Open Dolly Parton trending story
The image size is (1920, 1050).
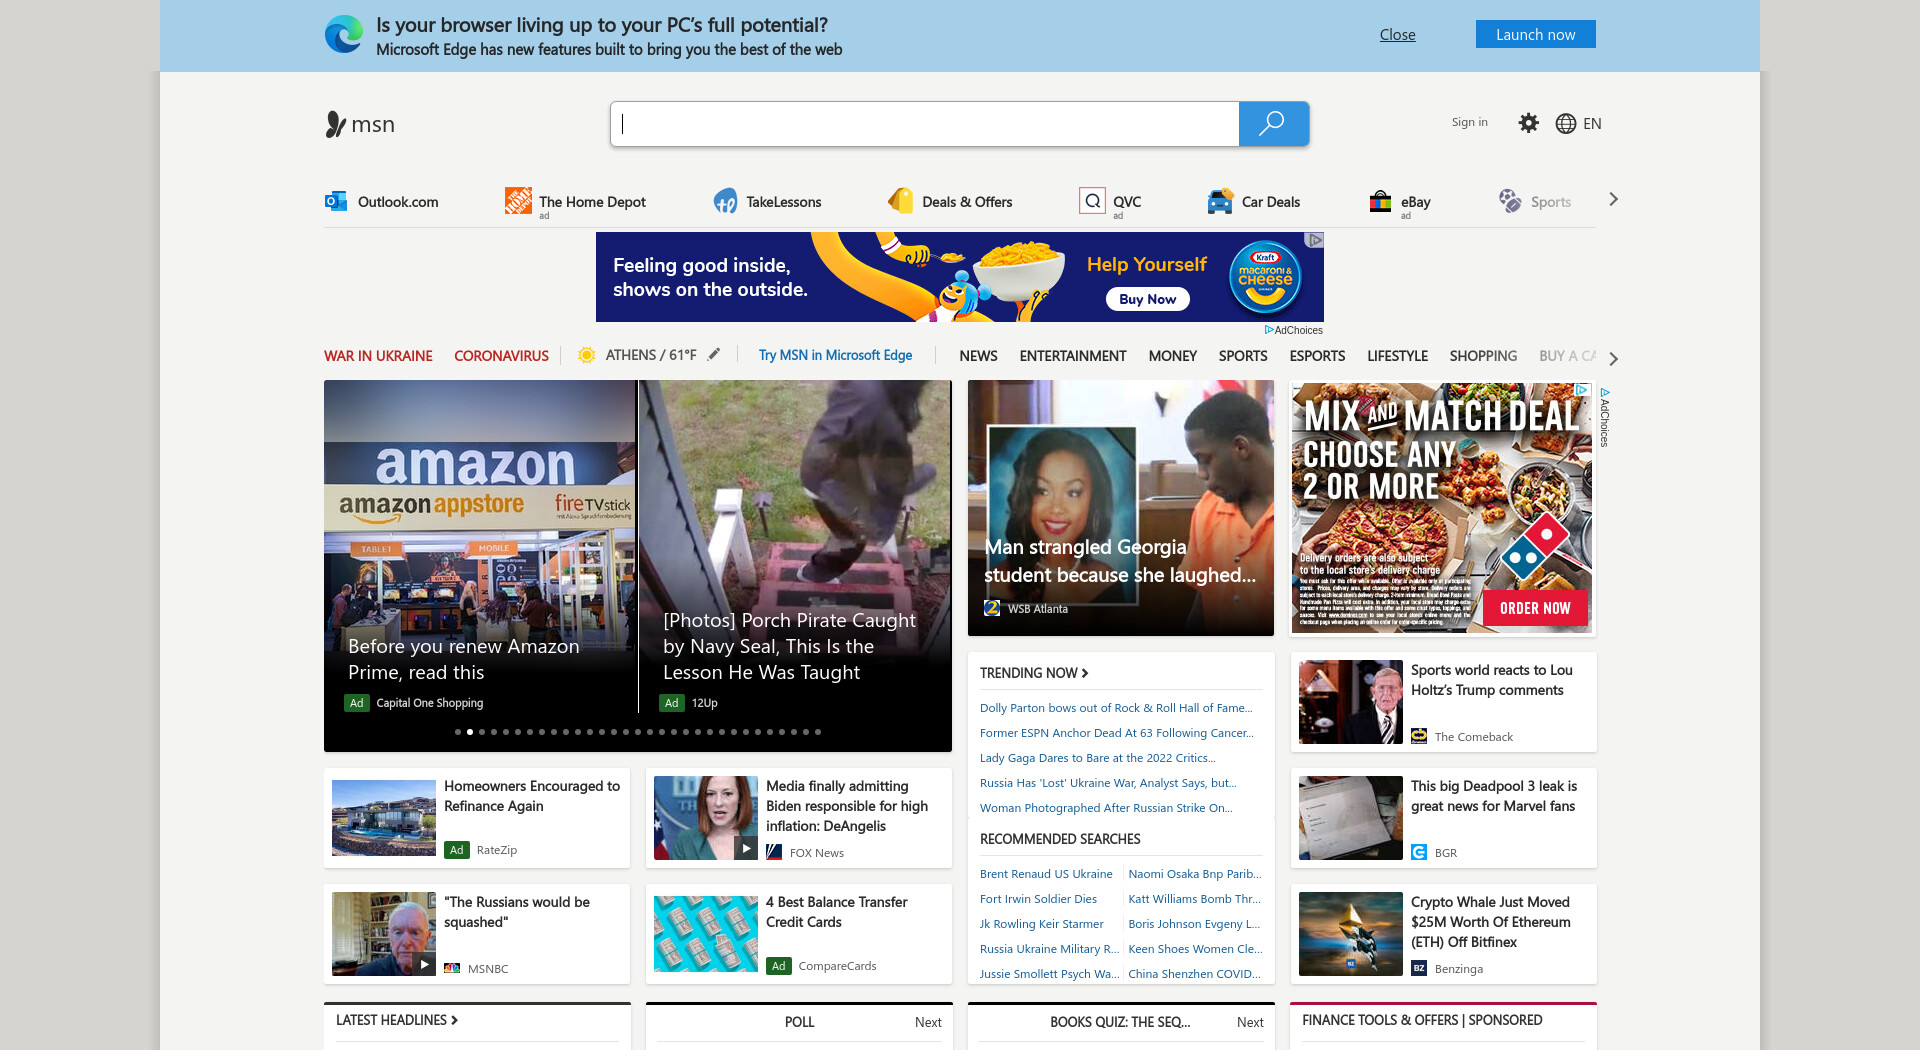pyautogui.click(x=1116, y=708)
